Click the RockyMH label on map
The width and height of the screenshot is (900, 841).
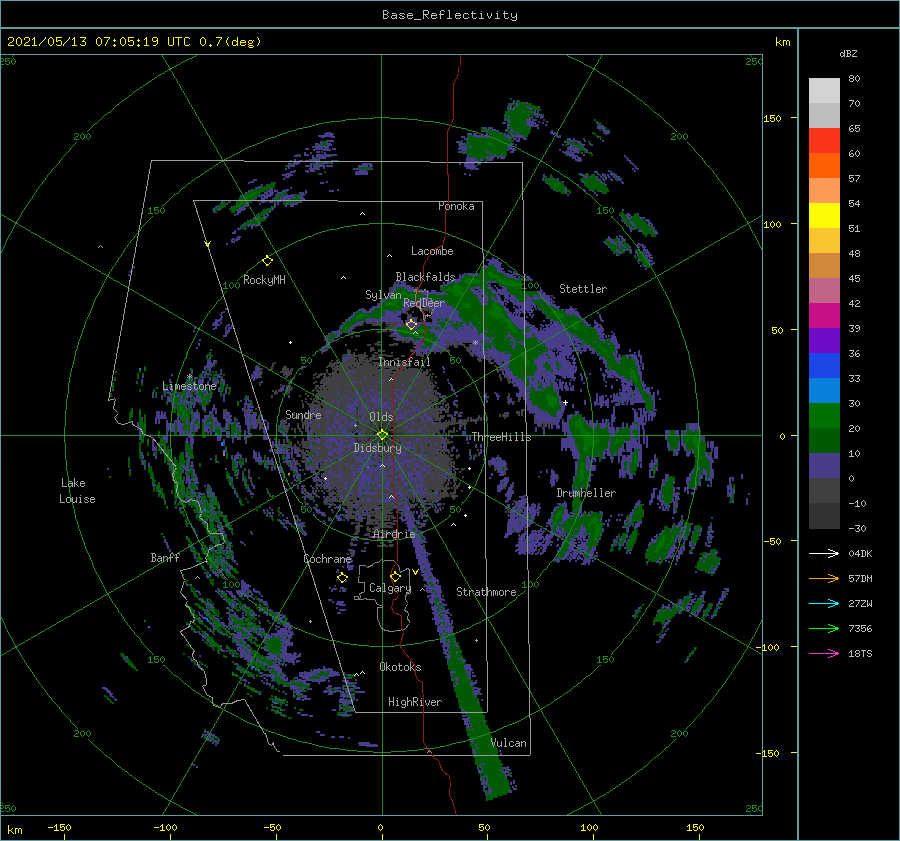tap(264, 280)
